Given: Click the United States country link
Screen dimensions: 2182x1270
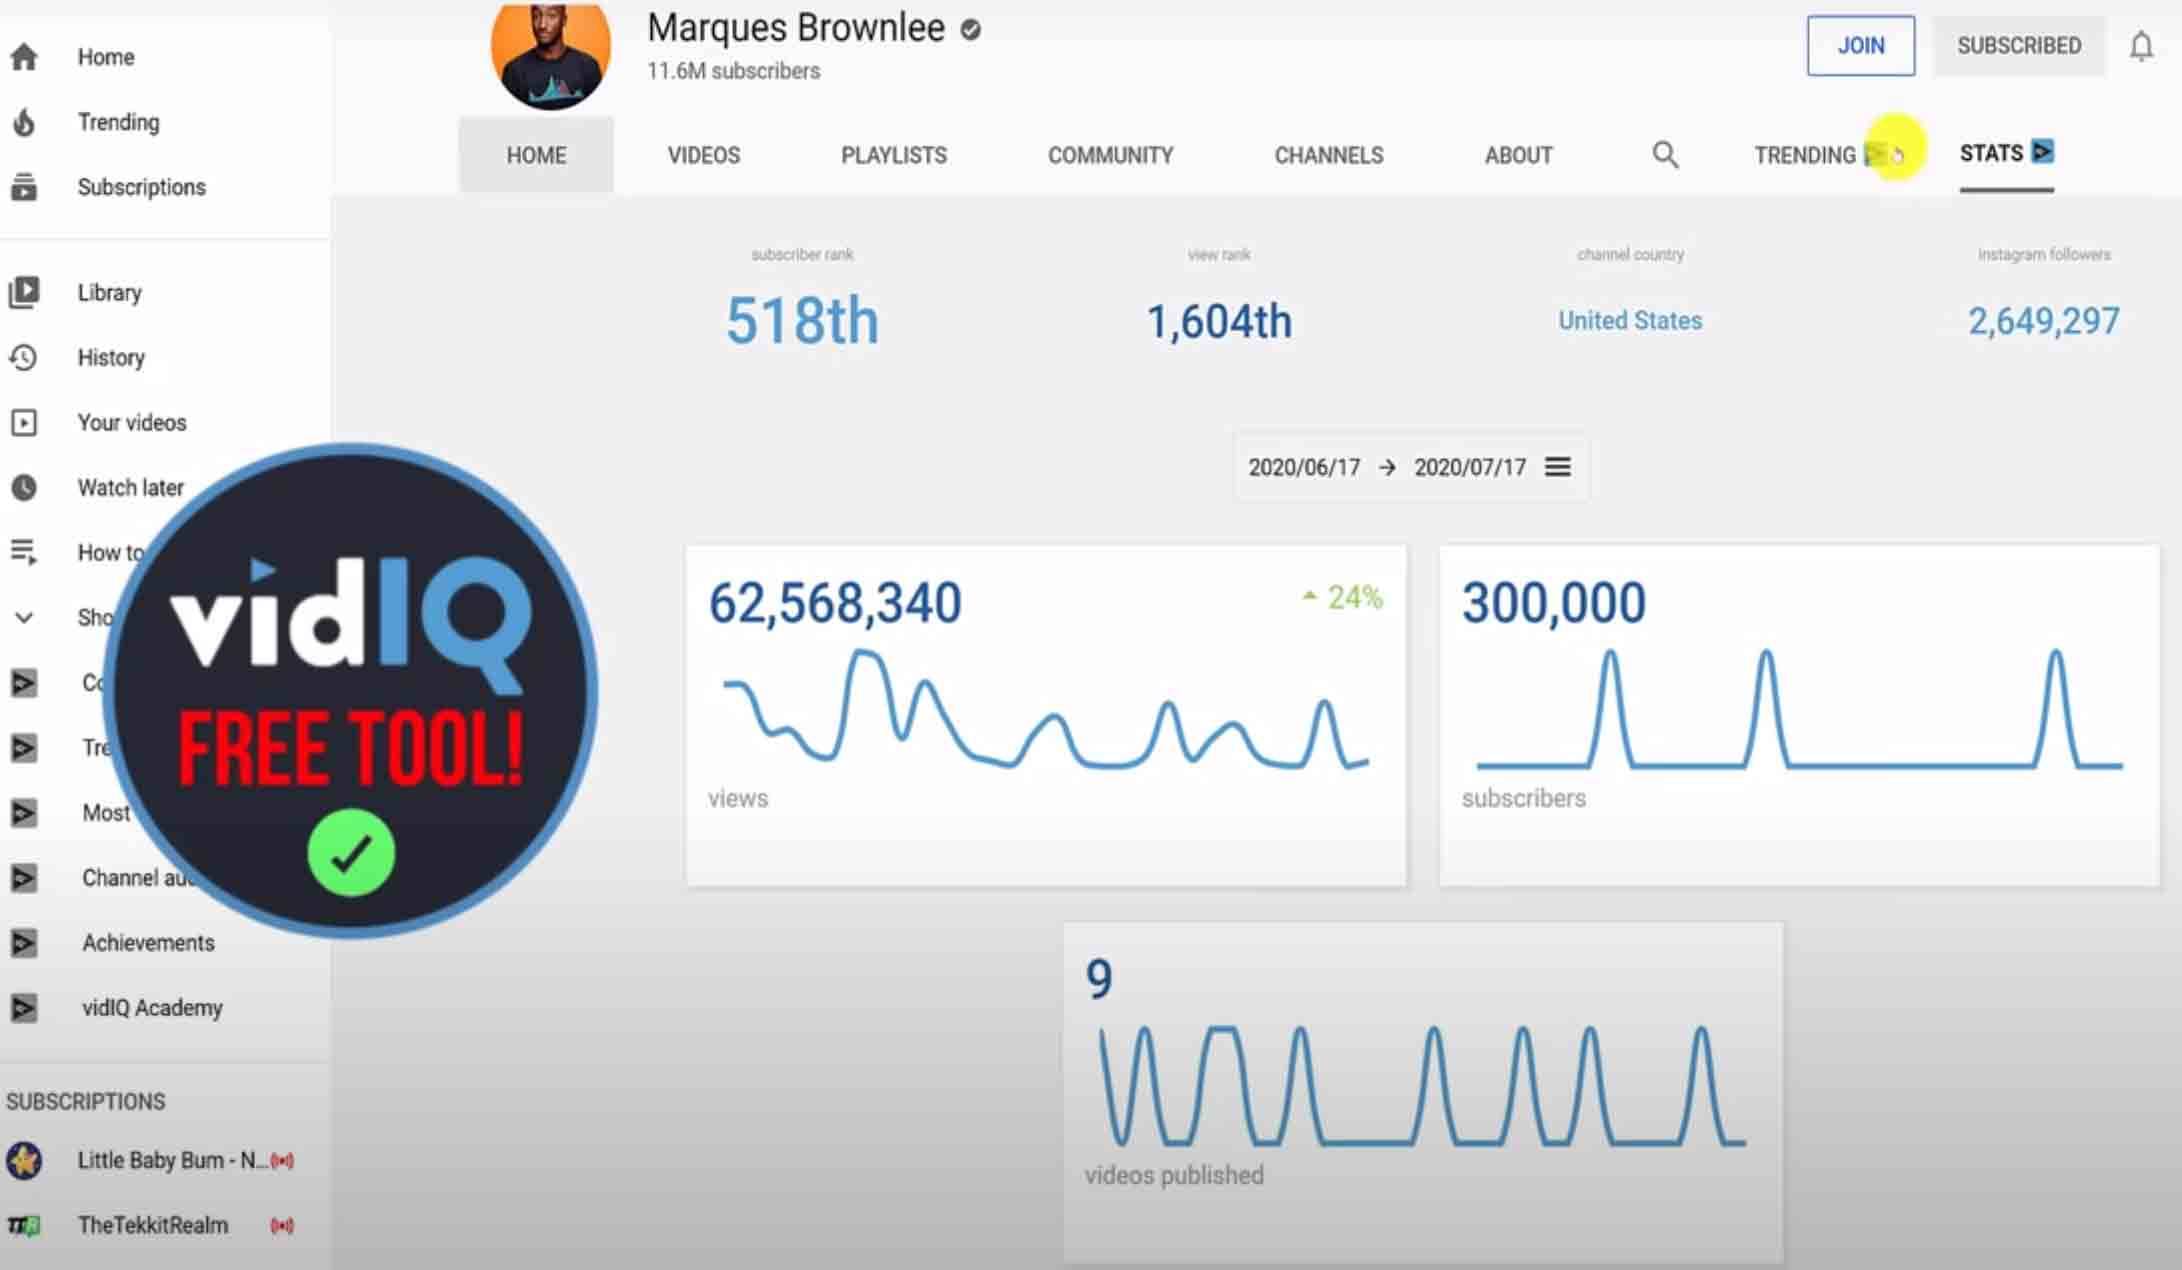Looking at the screenshot, I should tap(1629, 321).
